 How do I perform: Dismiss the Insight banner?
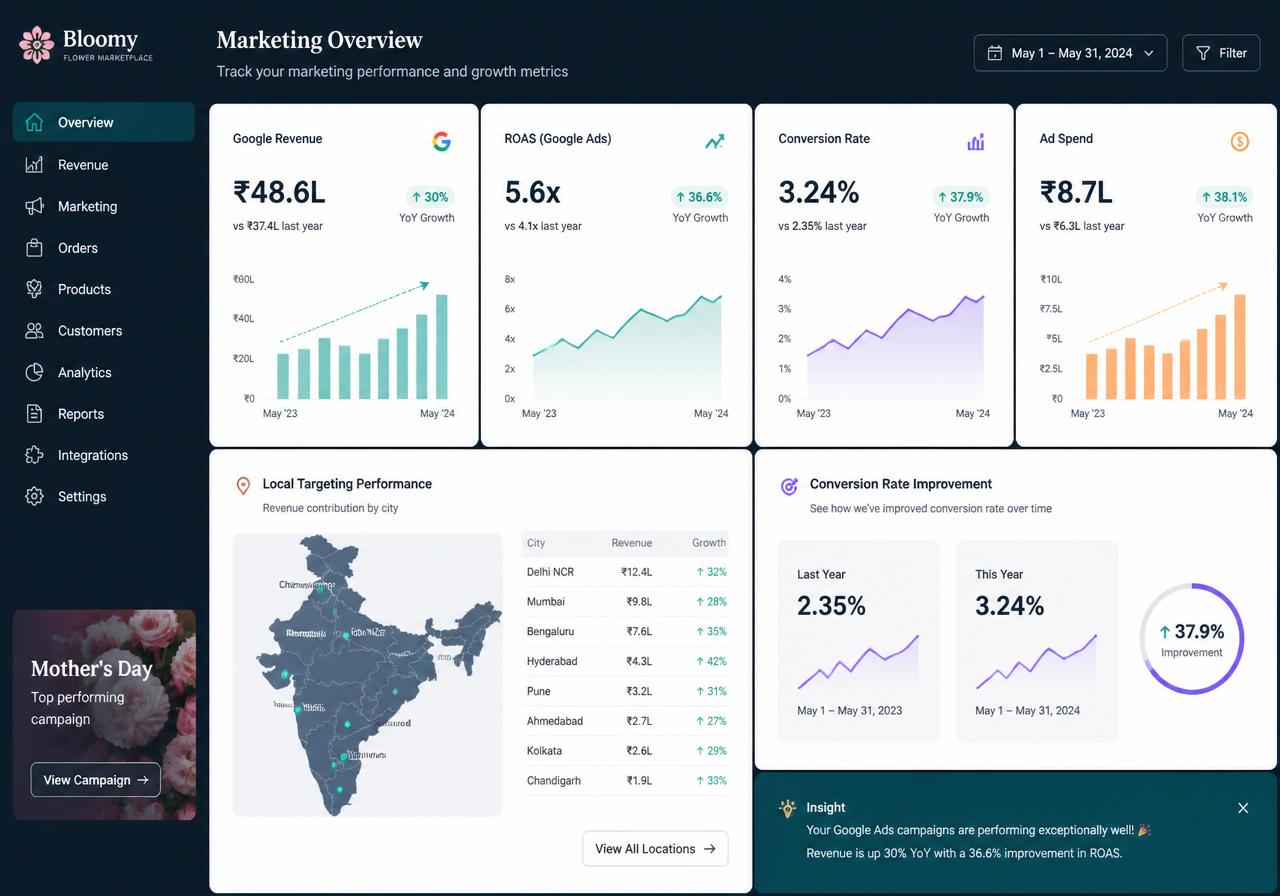1243,808
